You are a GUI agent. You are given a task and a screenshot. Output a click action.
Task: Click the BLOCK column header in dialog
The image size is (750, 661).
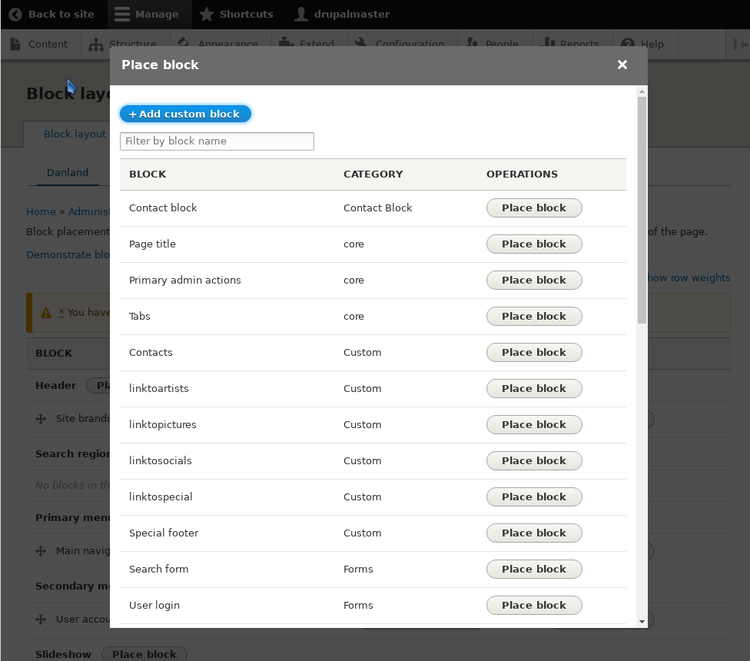pos(147,174)
